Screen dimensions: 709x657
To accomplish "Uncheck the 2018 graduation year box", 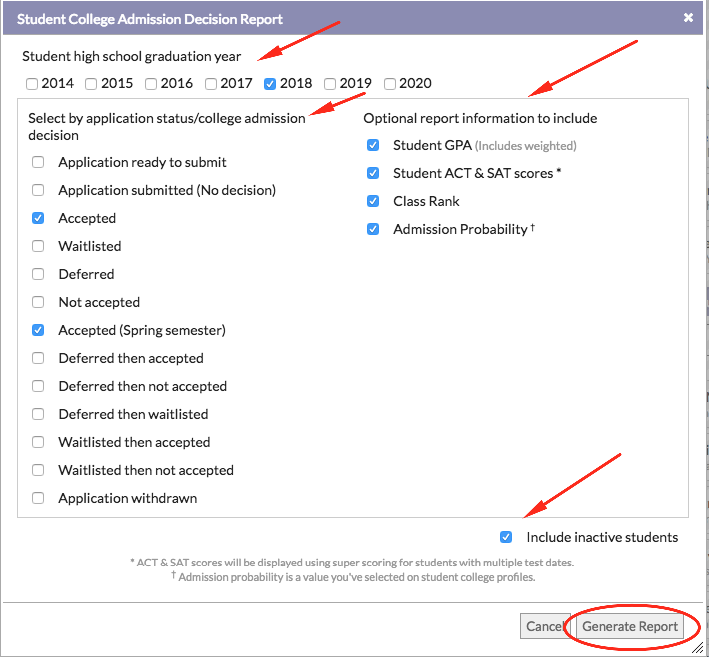I will point(270,84).
